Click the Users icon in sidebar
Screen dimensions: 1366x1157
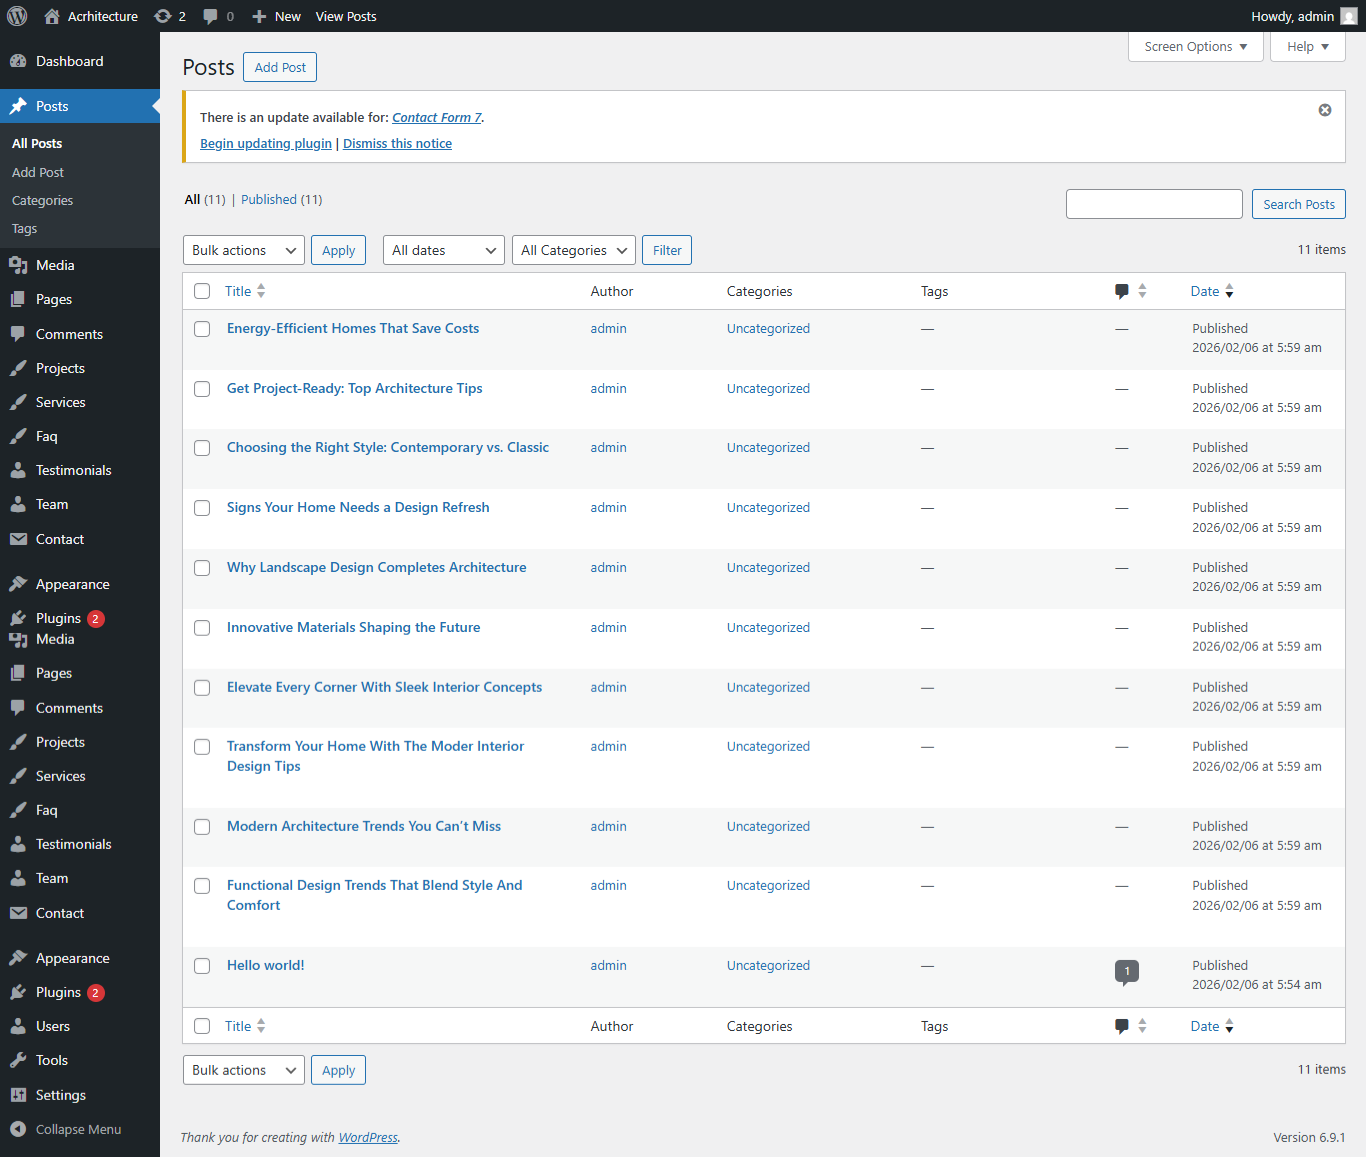(x=18, y=1026)
